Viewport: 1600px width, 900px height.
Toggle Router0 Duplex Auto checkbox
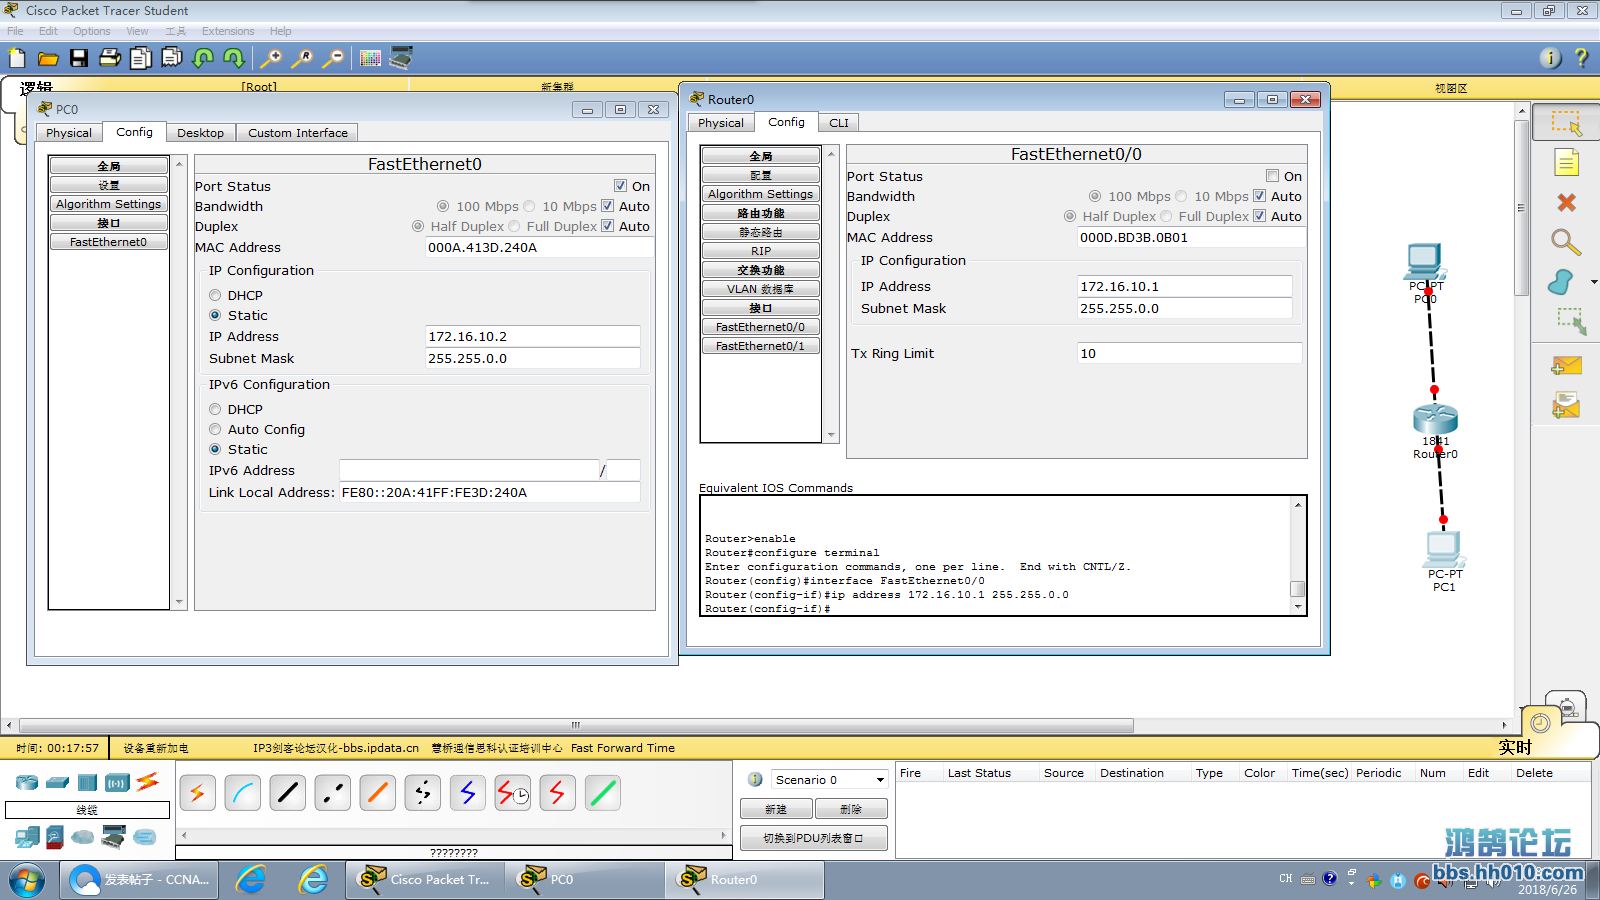1259,216
